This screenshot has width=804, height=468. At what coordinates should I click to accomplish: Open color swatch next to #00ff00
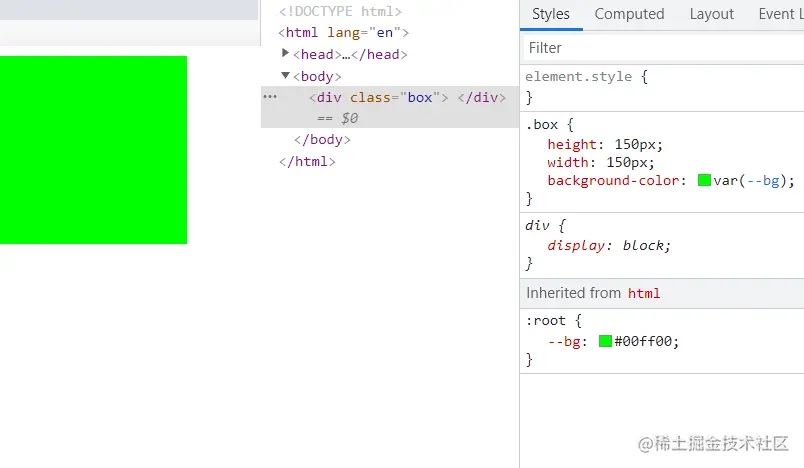(605, 341)
